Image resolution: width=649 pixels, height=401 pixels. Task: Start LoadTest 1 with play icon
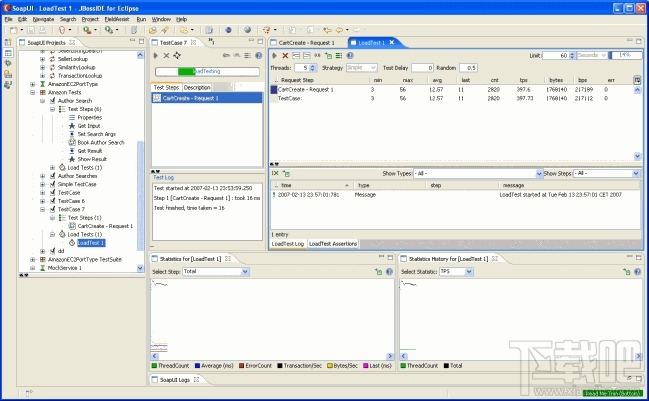point(274,55)
